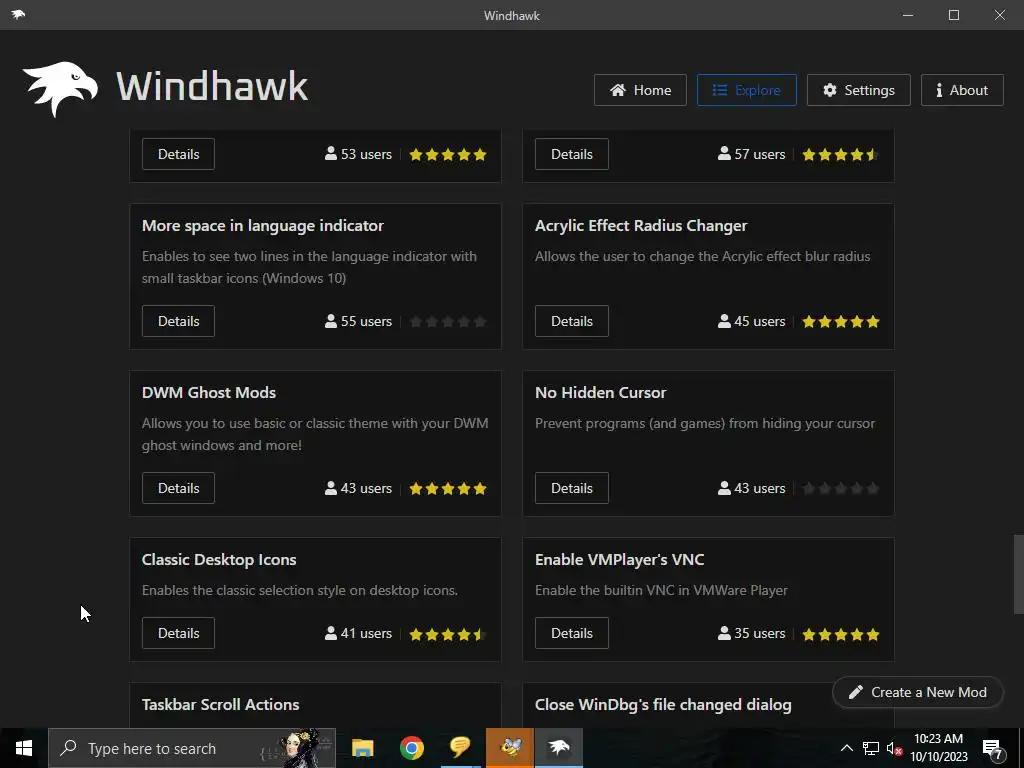Image resolution: width=1024 pixels, height=768 pixels.
Task: Open the About tab
Action: click(x=962, y=90)
